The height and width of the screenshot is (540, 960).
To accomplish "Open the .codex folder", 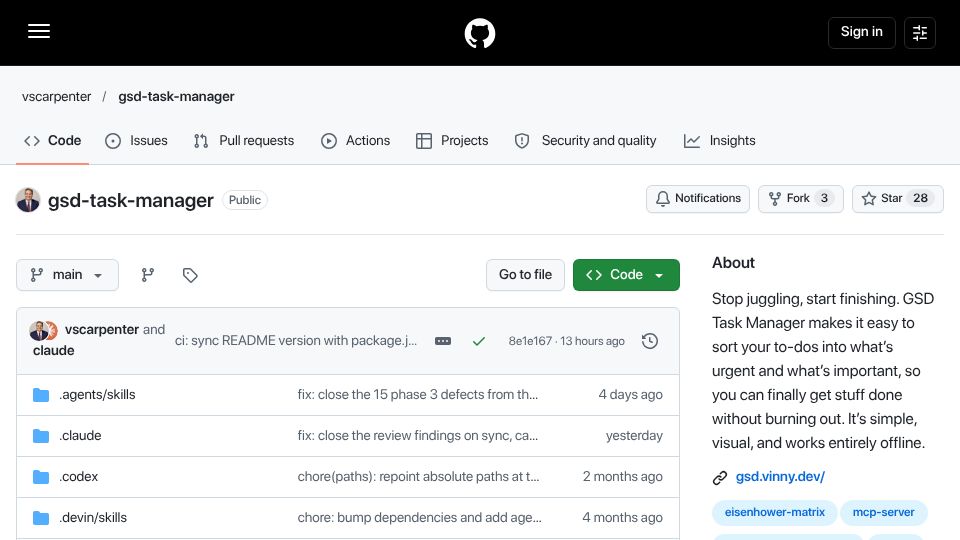I will tap(78, 477).
